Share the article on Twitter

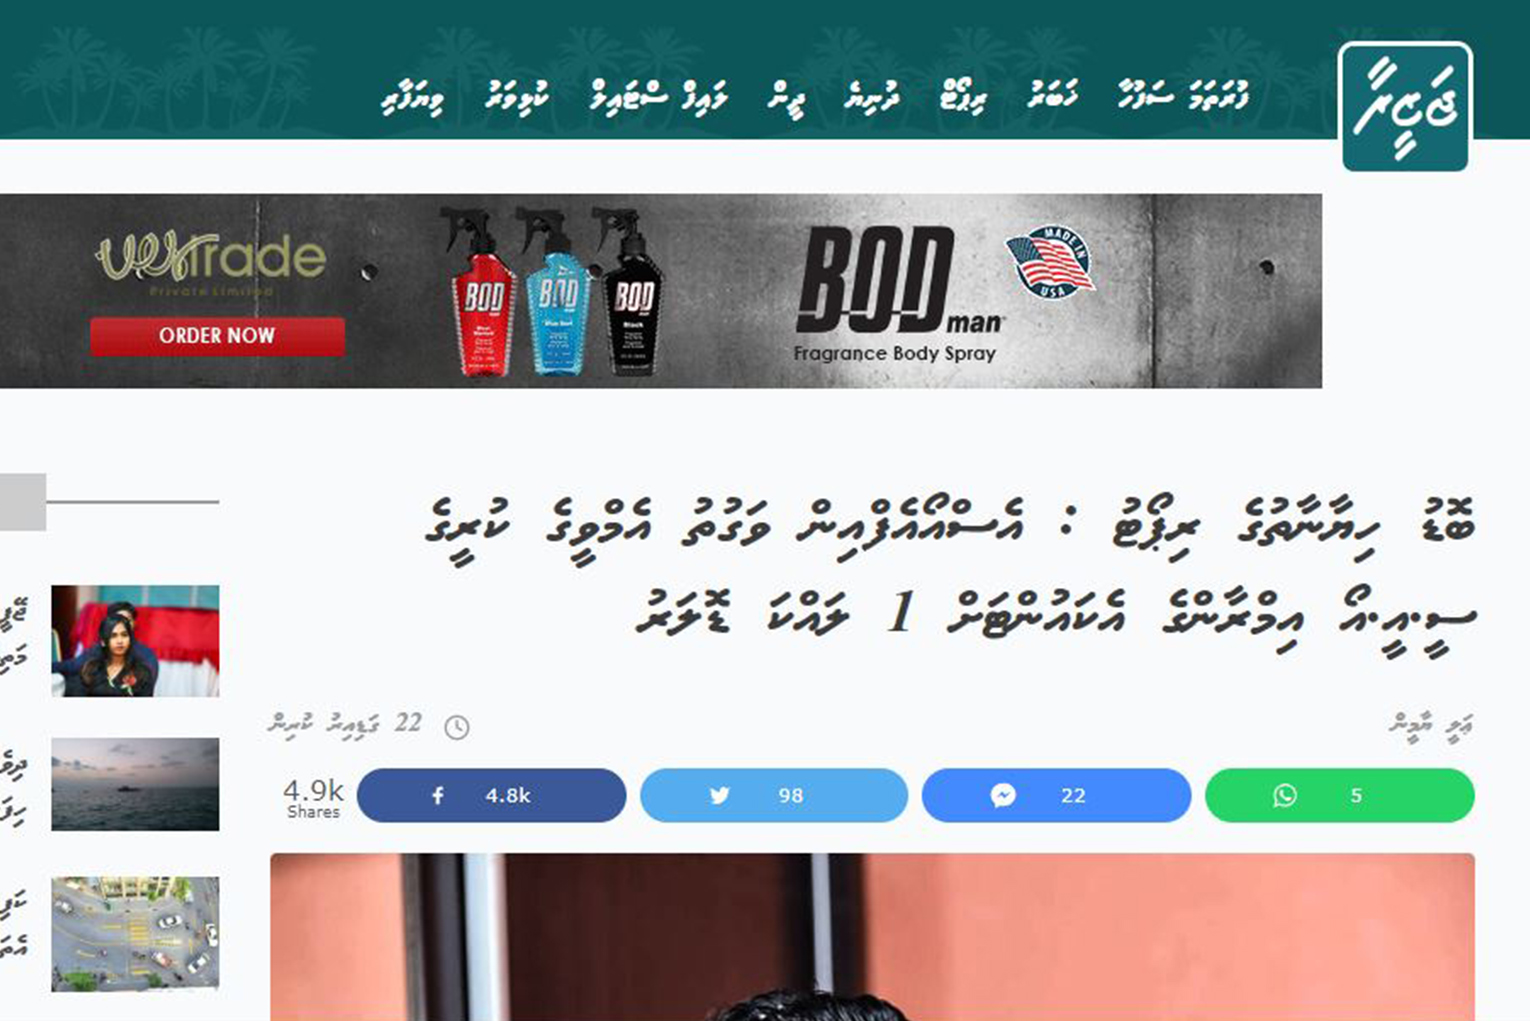point(774,795)
